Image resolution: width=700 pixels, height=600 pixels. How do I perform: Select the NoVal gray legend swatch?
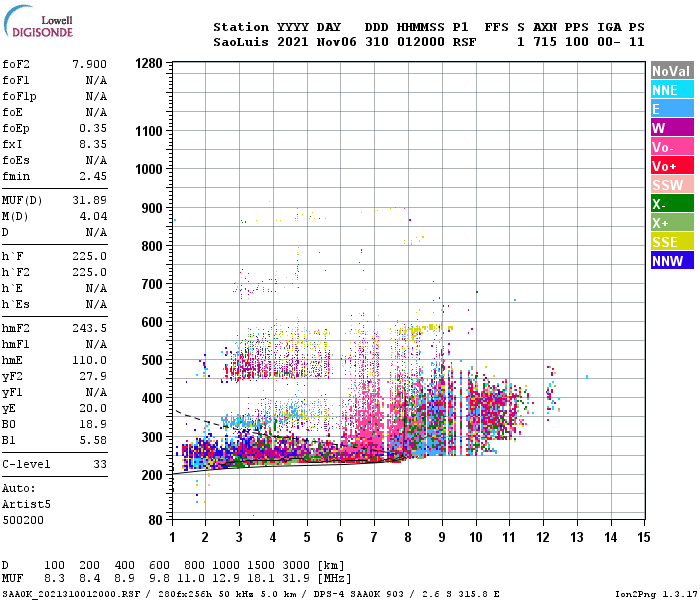pyautogui.click(x=672, y=71)
